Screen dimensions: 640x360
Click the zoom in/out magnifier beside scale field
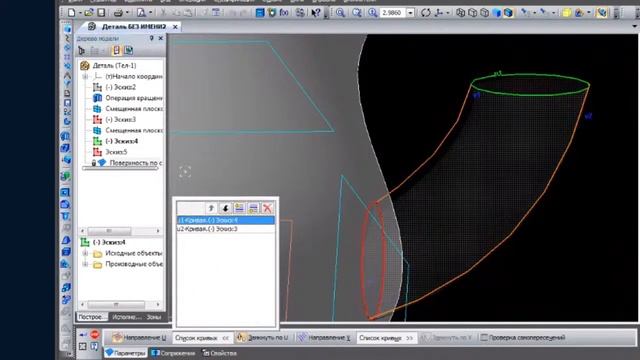pyautogui.click(x=373, y=13)
